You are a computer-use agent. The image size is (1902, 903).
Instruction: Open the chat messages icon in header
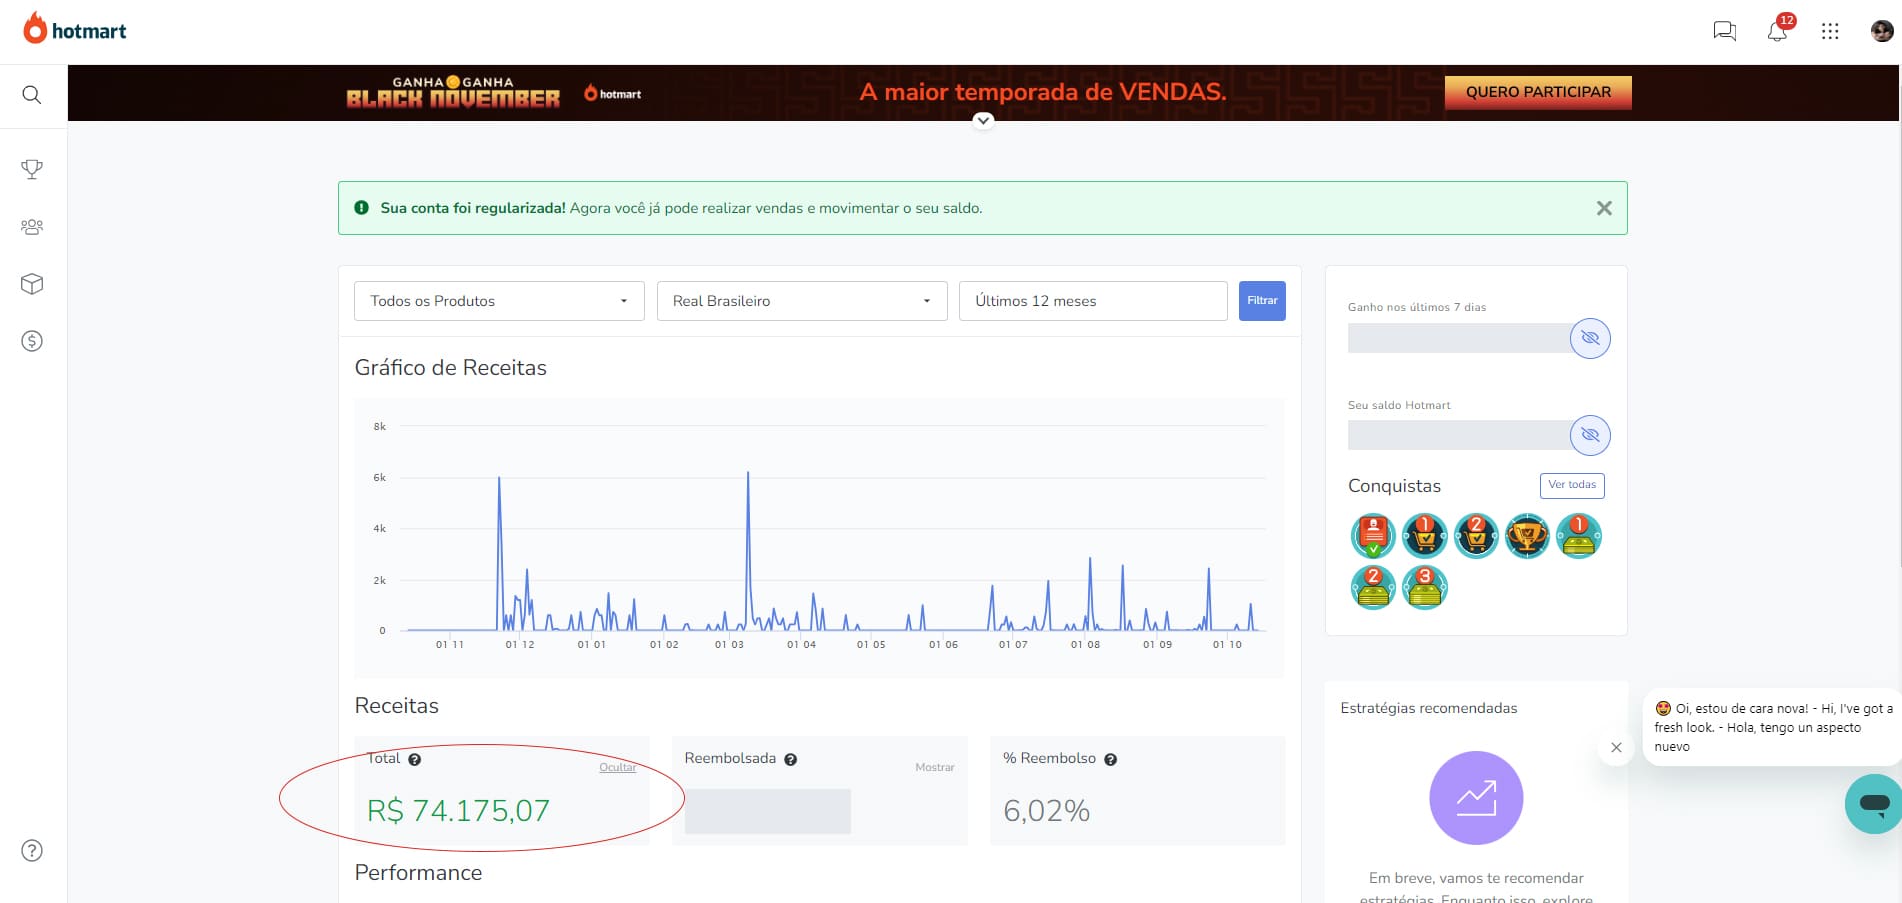point(1724,31)
